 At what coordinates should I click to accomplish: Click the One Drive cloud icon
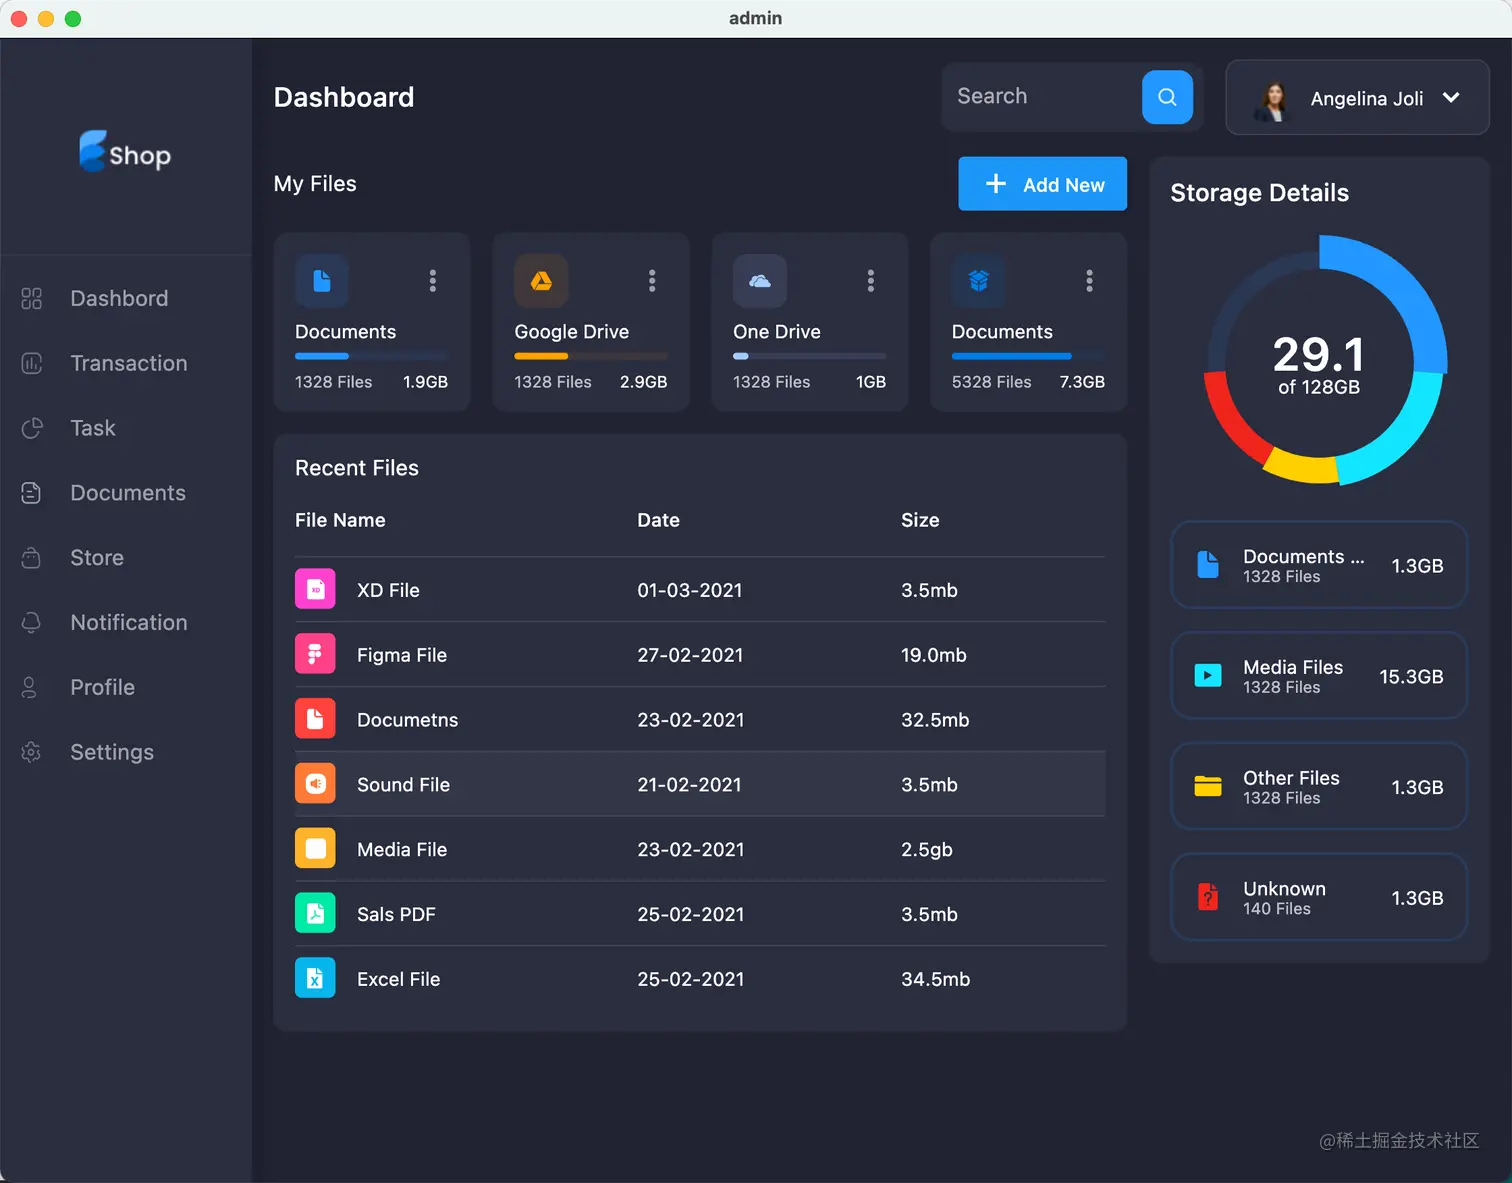point(760,281)
